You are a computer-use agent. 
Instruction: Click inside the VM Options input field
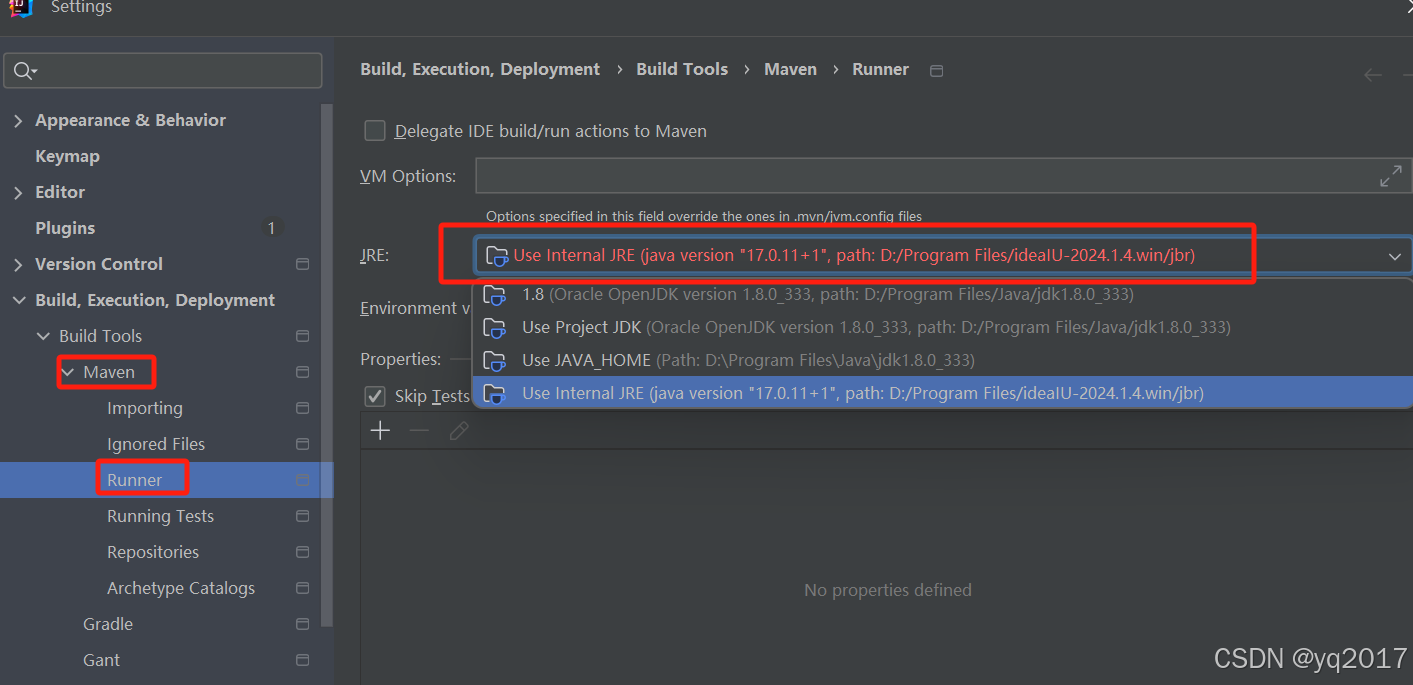click(x=900, y=175)
